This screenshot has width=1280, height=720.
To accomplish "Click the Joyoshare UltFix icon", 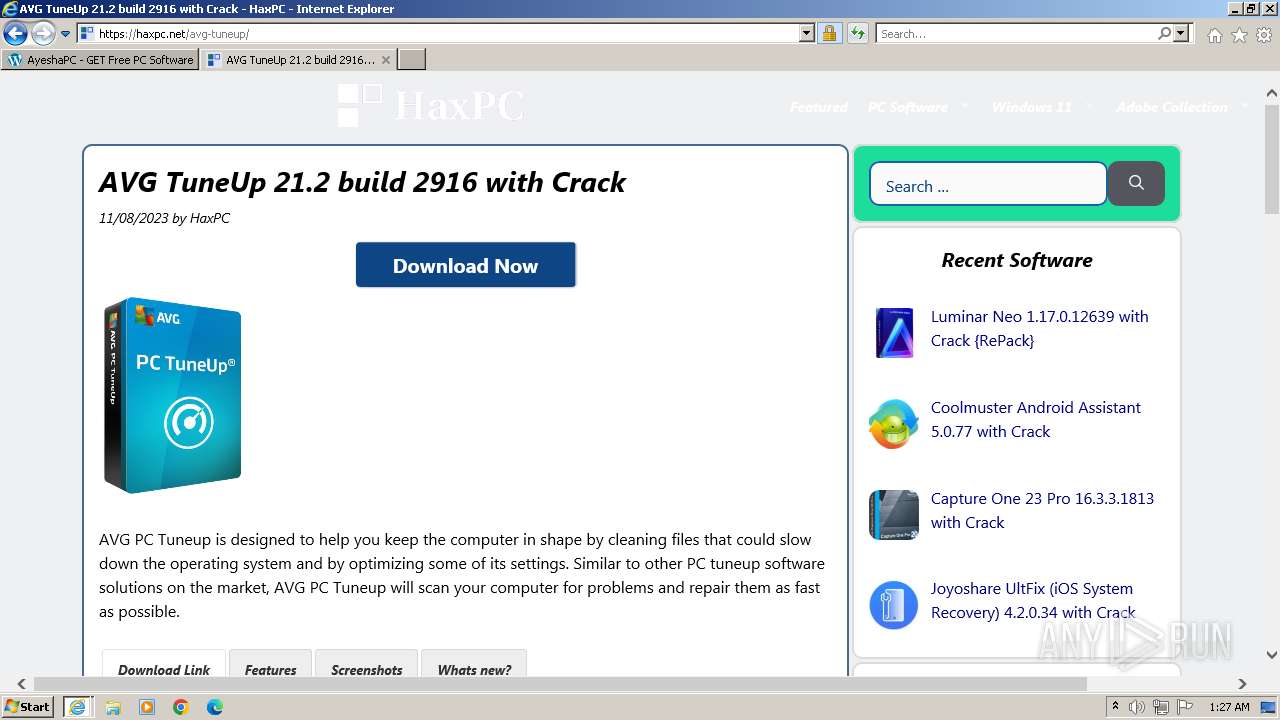I will (893, 605).
